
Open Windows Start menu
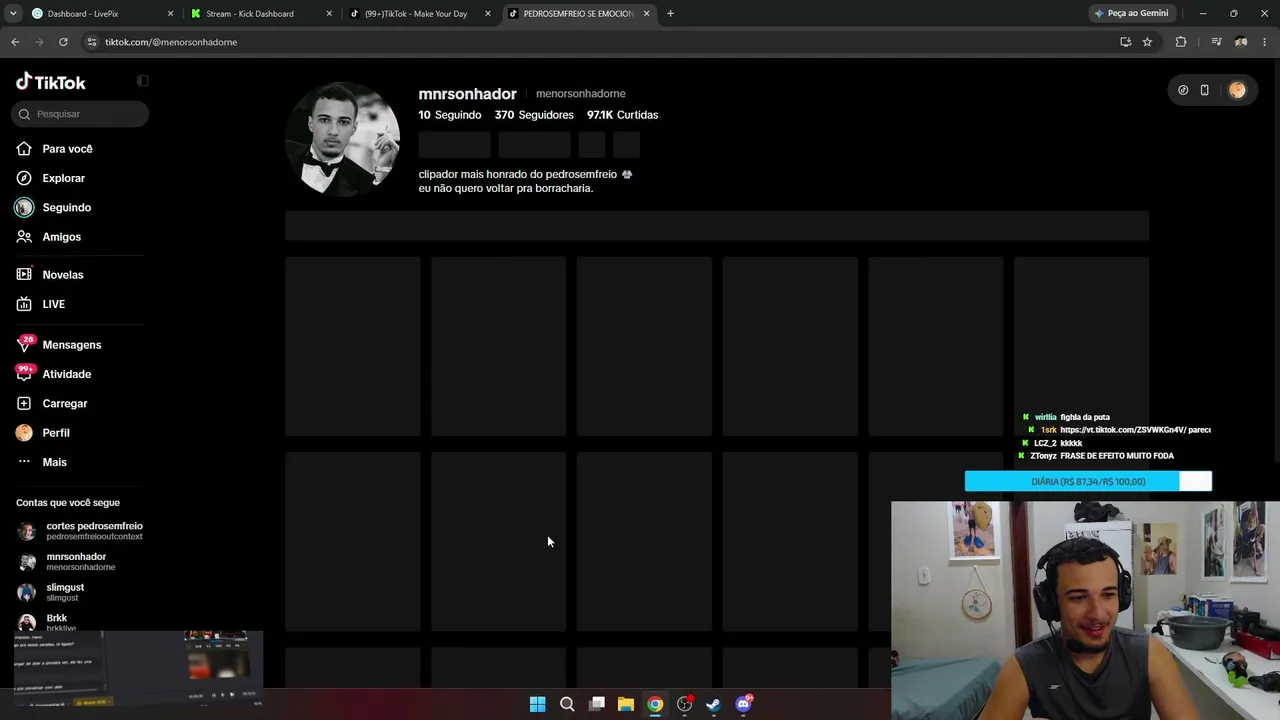(537, 704)
